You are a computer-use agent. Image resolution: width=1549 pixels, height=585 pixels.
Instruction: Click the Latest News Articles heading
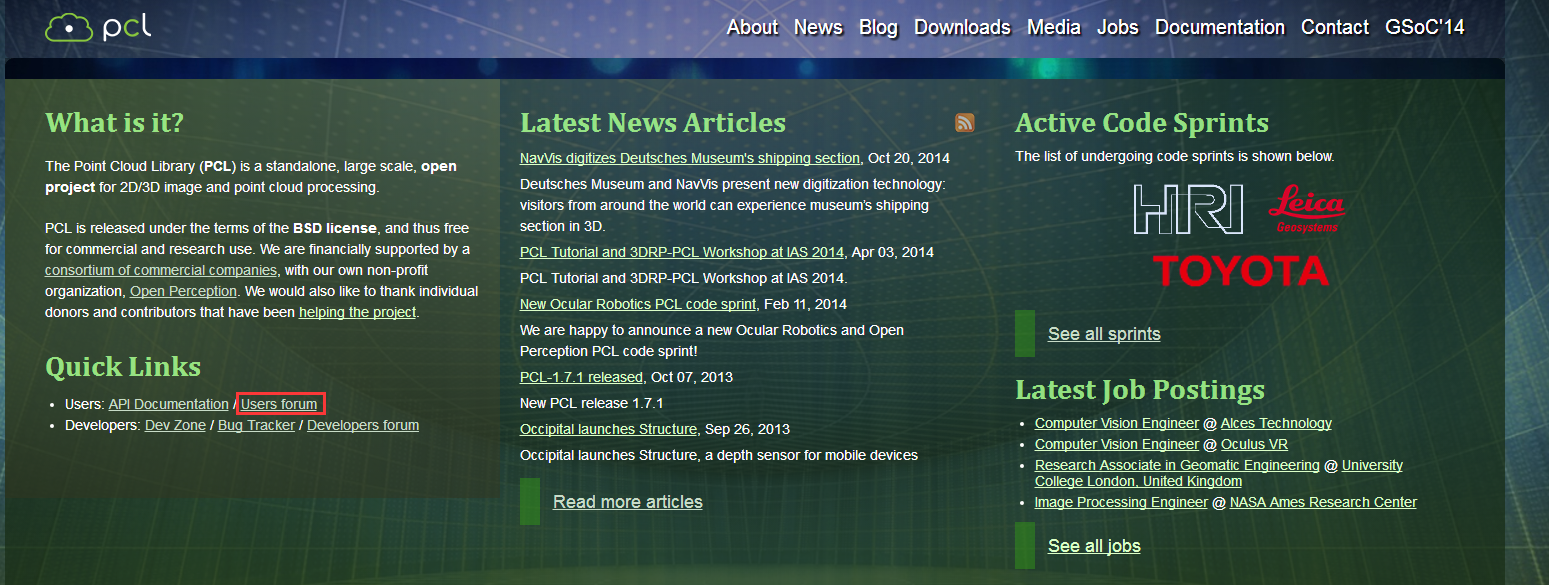point(653,123)
